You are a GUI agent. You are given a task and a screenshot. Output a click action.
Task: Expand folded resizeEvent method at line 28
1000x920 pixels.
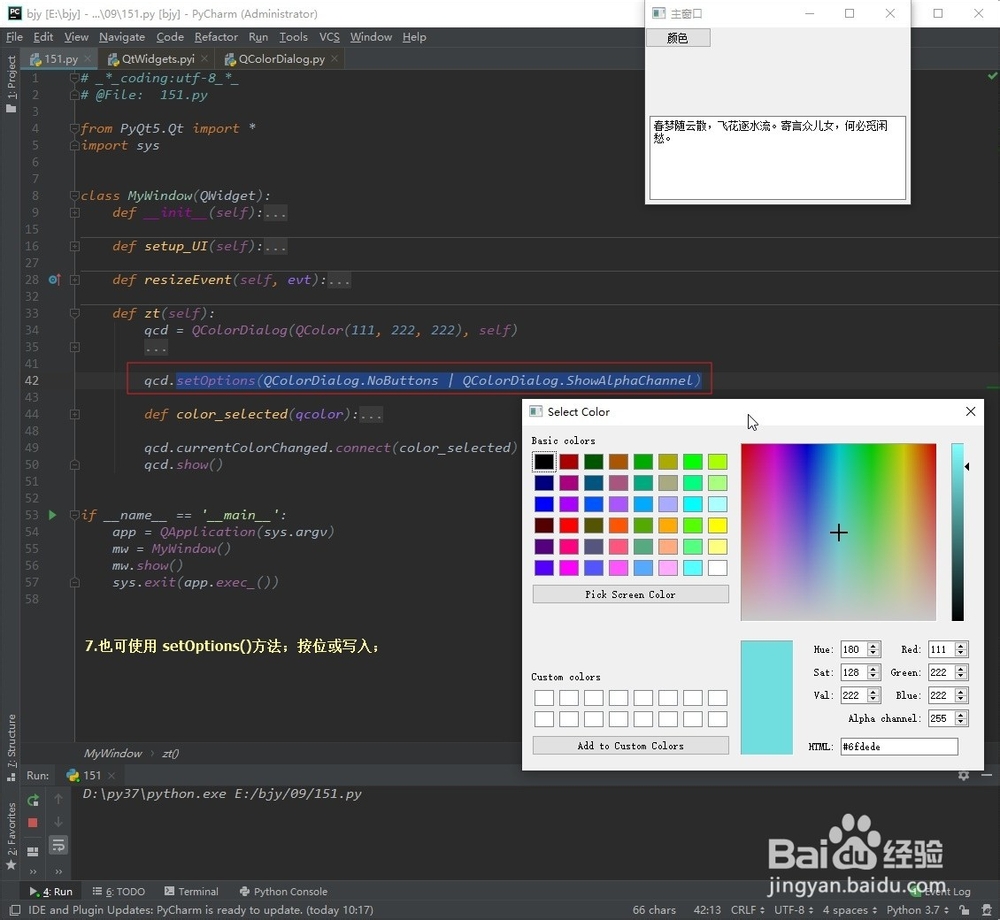point(75,280)
